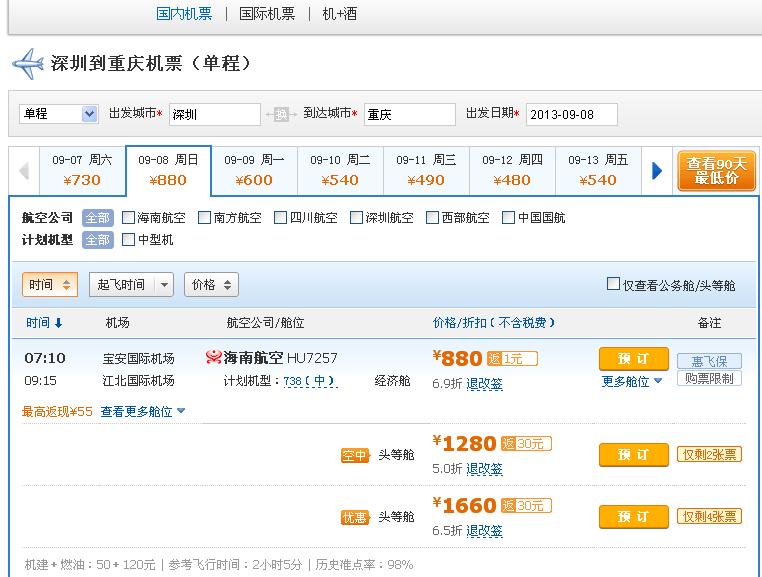Open 退改签 rules for the ¥1660 fare
The width and height of the screenshot is (762, 577).
[x=485, y=531]
